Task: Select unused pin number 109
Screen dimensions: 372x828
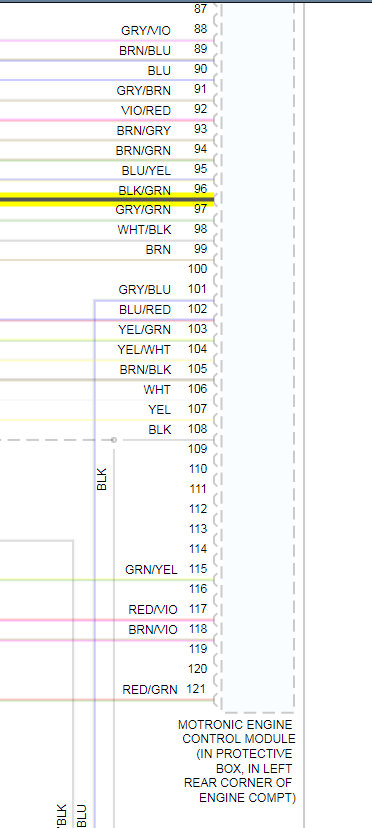Action: pyautogui.click(x=198, y=449)
